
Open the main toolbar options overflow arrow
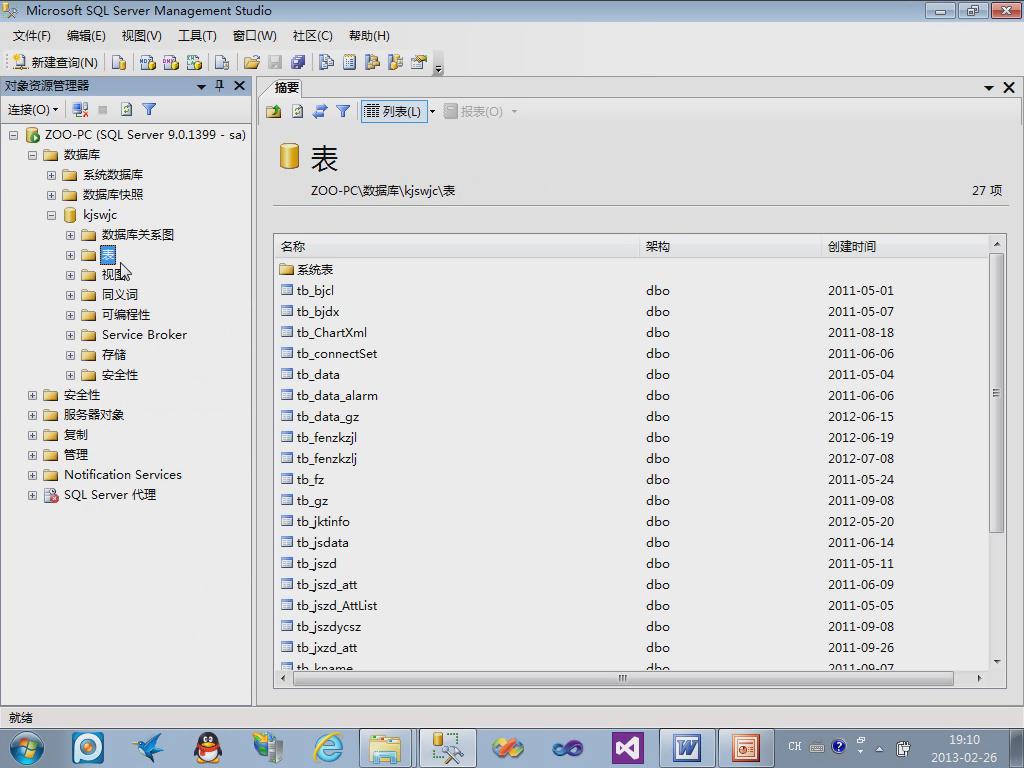pos(439,64)
